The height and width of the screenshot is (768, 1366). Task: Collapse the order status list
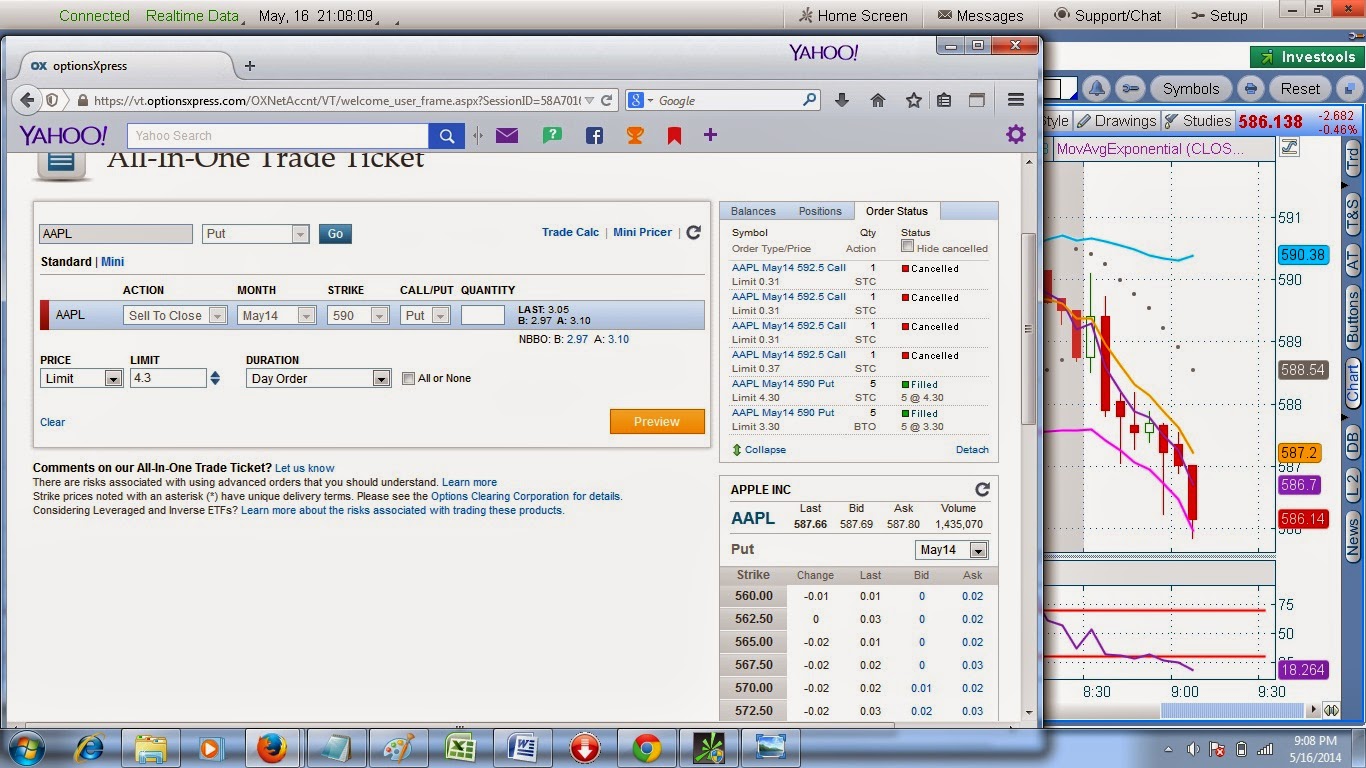point(759,450)
